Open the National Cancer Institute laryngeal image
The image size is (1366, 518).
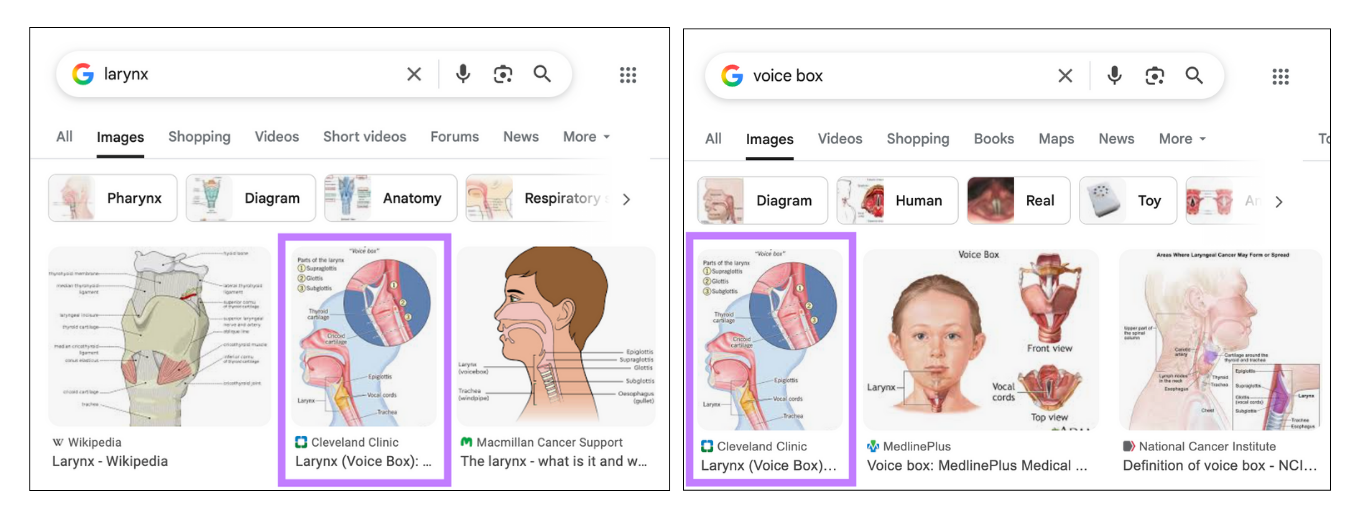click(x=1221, y=340)
